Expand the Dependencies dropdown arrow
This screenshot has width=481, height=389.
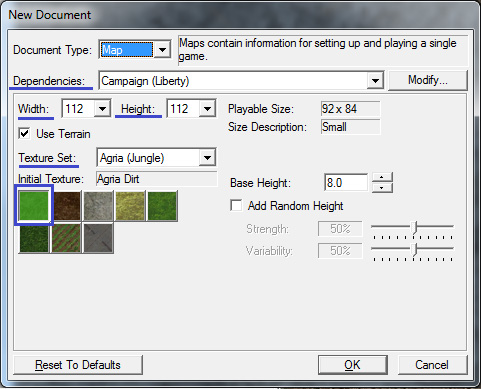(x=375, y=81)
